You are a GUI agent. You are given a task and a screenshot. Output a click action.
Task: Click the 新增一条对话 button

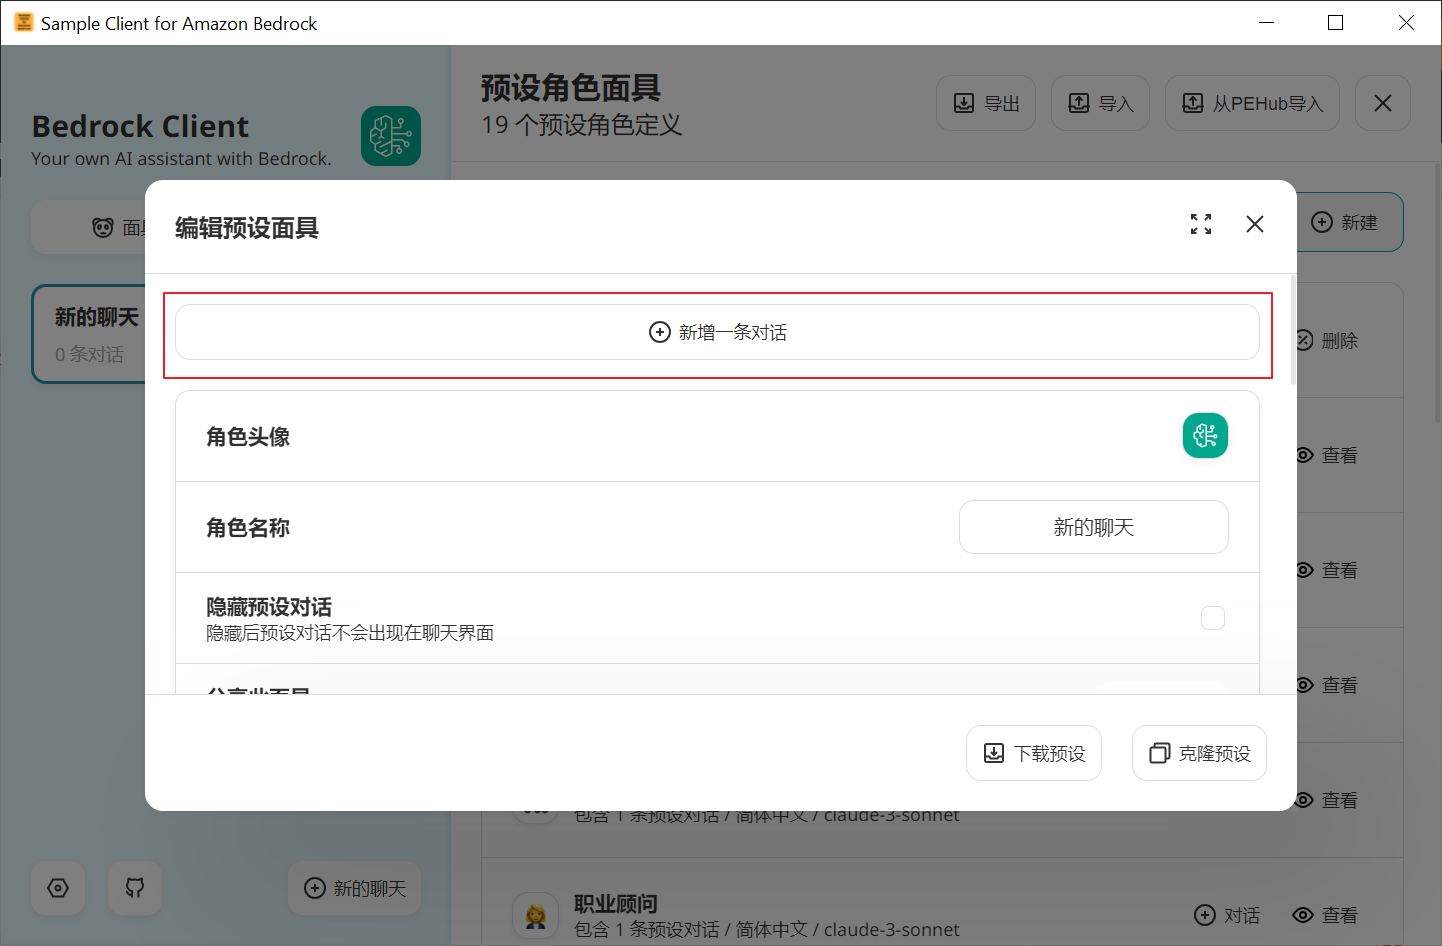[717, 332]
